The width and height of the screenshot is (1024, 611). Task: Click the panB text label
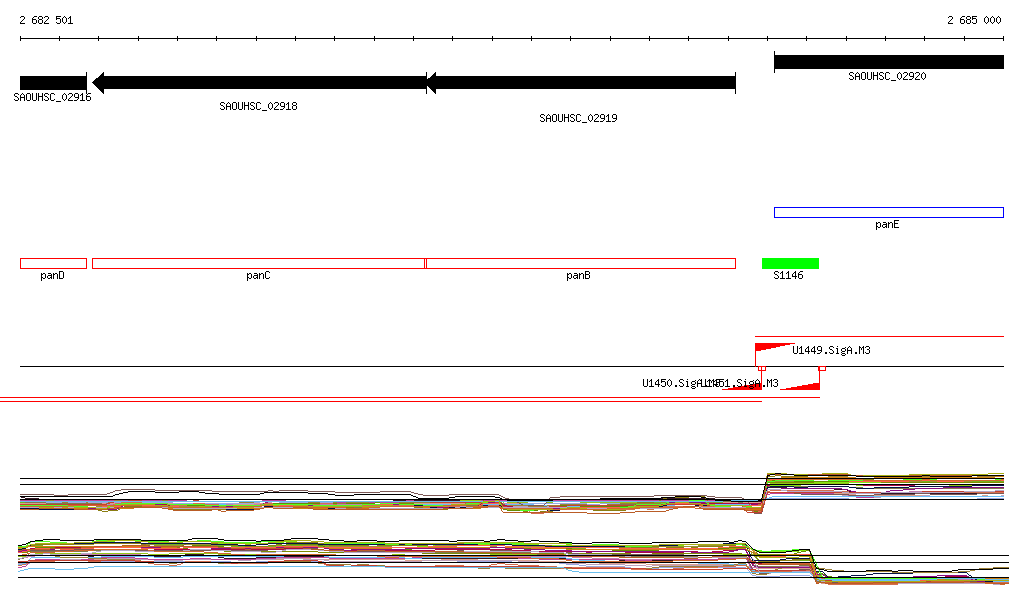click(578, 276)
